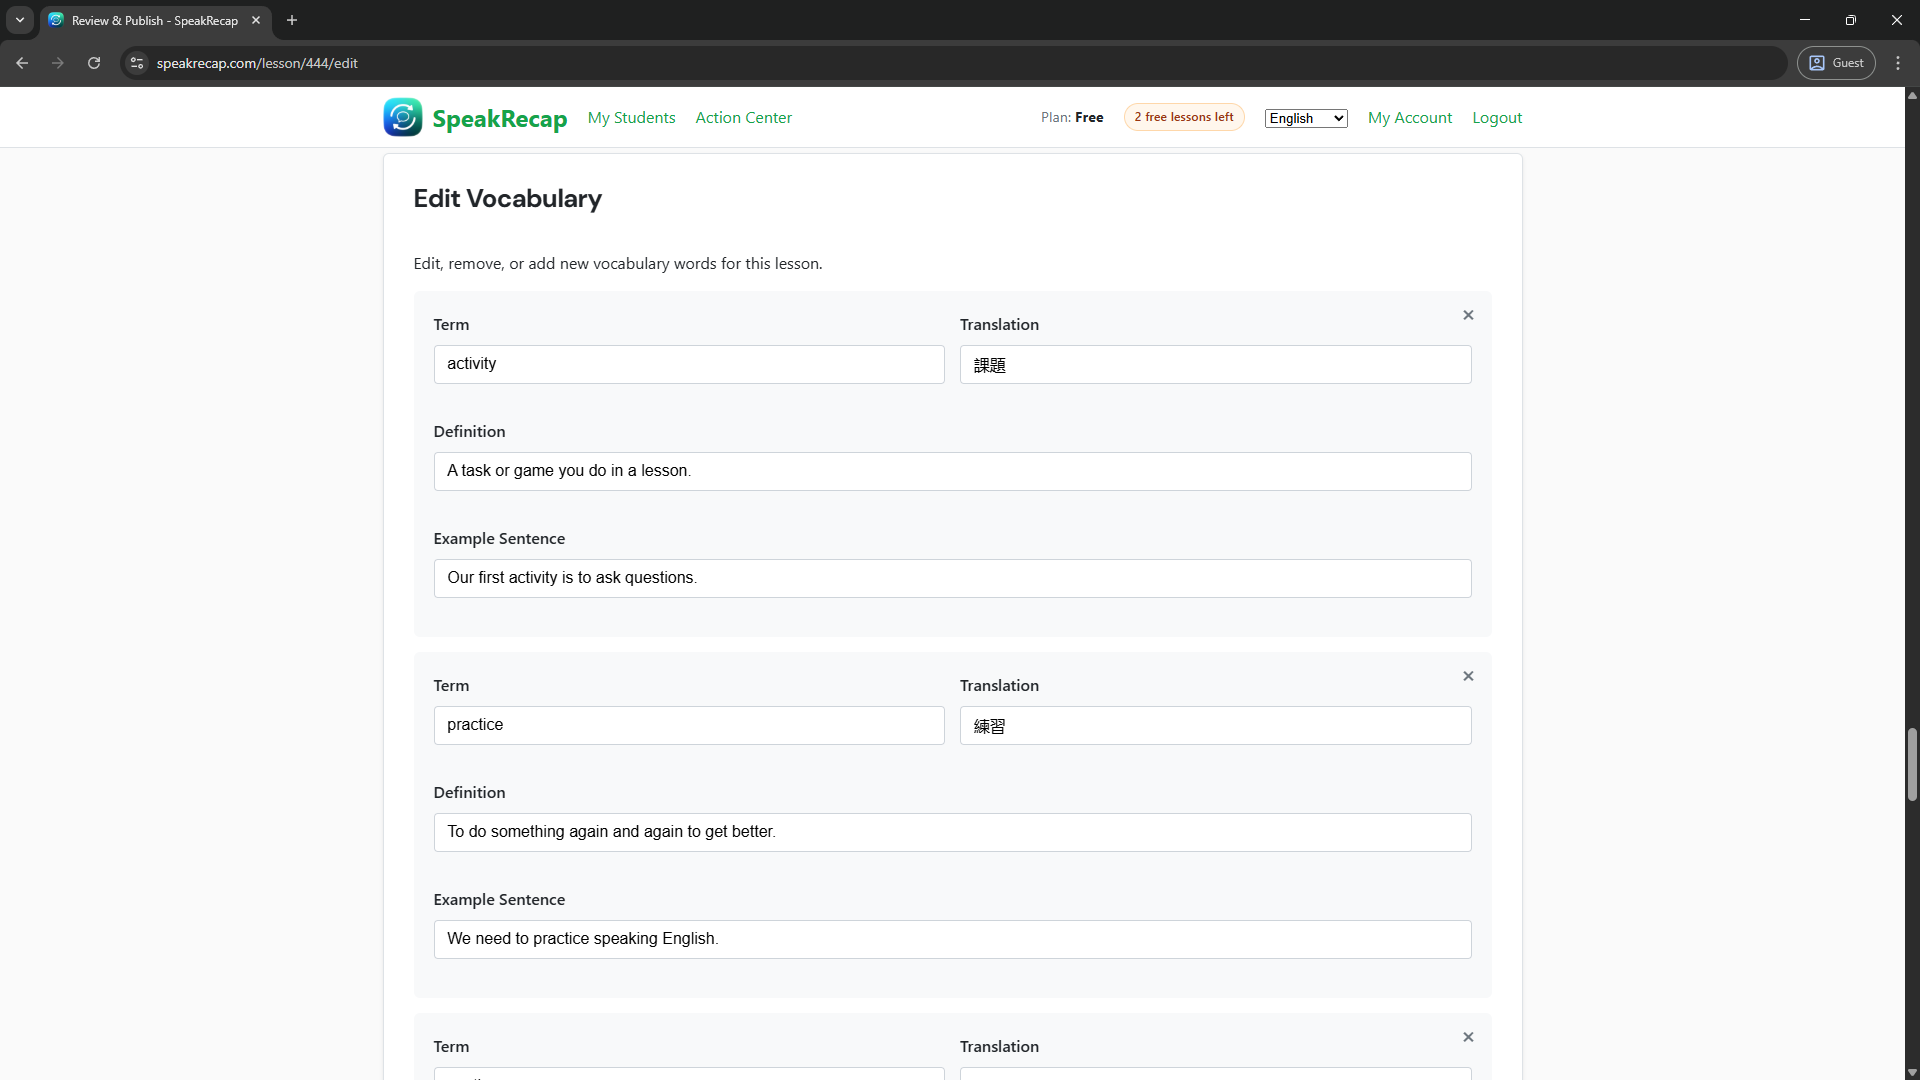Click the scrollbar up arrow
Viewport: 1920px width, 1080px height.
(x=1912, y=95)
